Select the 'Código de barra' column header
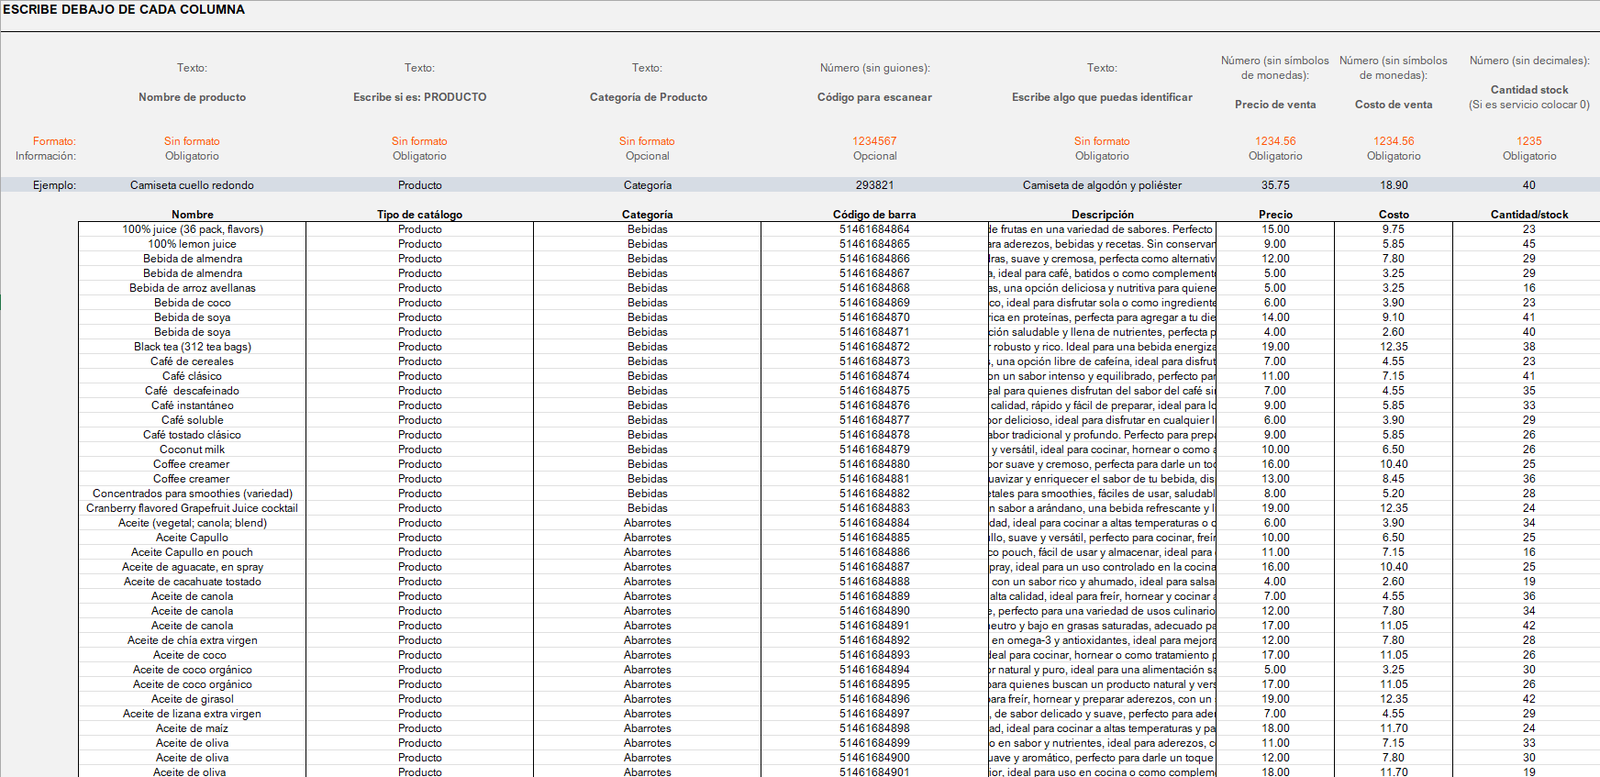The height and width of the screenshot is (777, 1600). coord(875,214)
